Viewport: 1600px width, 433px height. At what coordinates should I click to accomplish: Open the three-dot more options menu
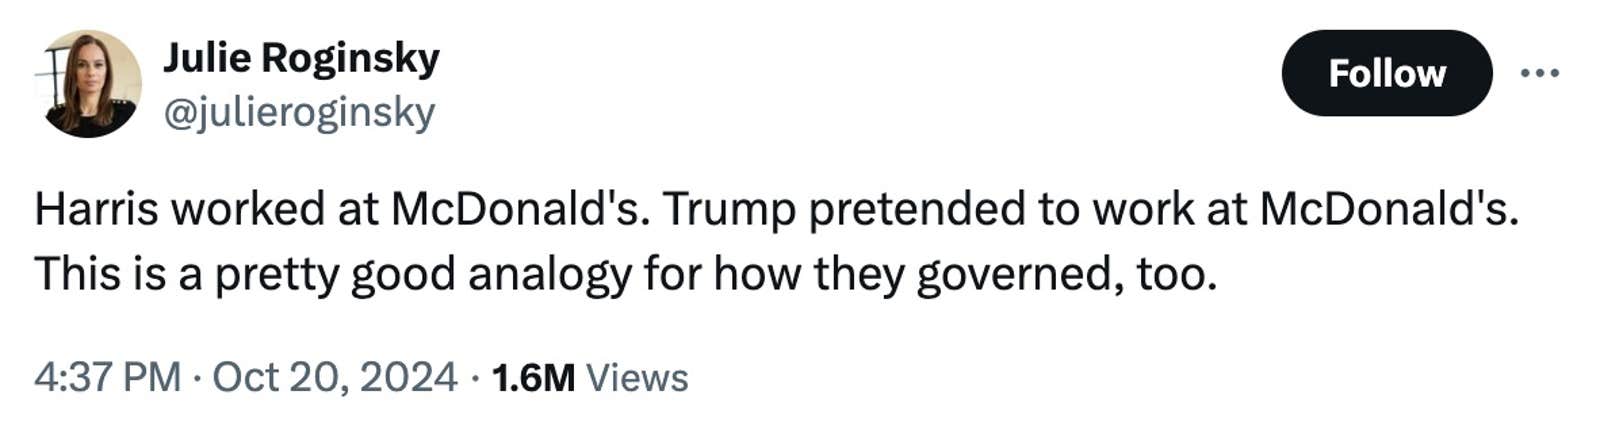click(1539, 73)
